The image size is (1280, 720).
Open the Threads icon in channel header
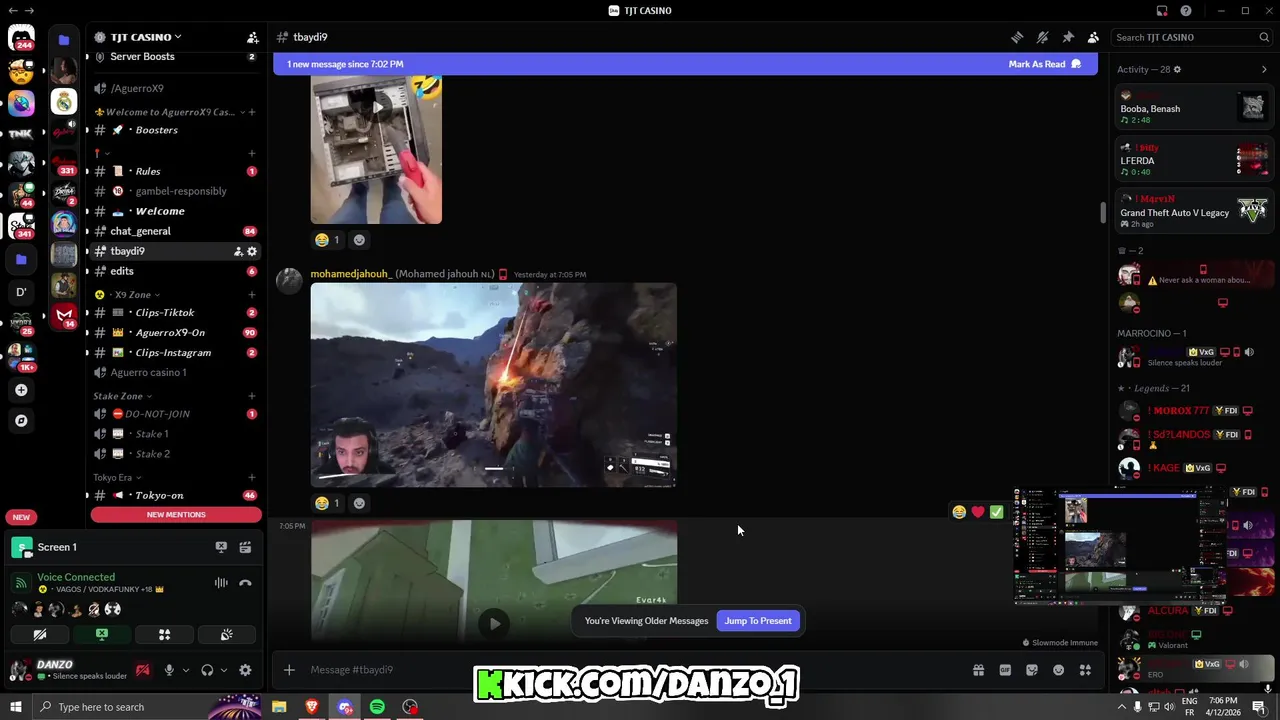[1017, 37]
